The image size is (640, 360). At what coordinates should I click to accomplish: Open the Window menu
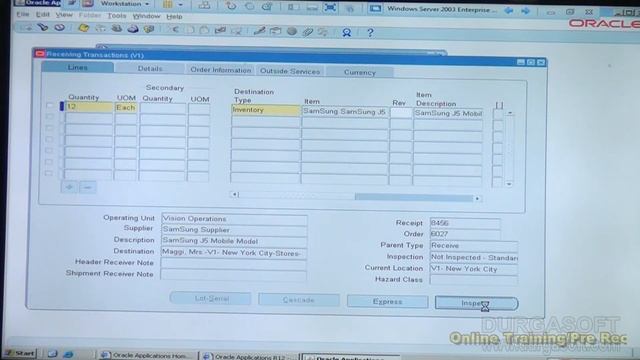146,16
